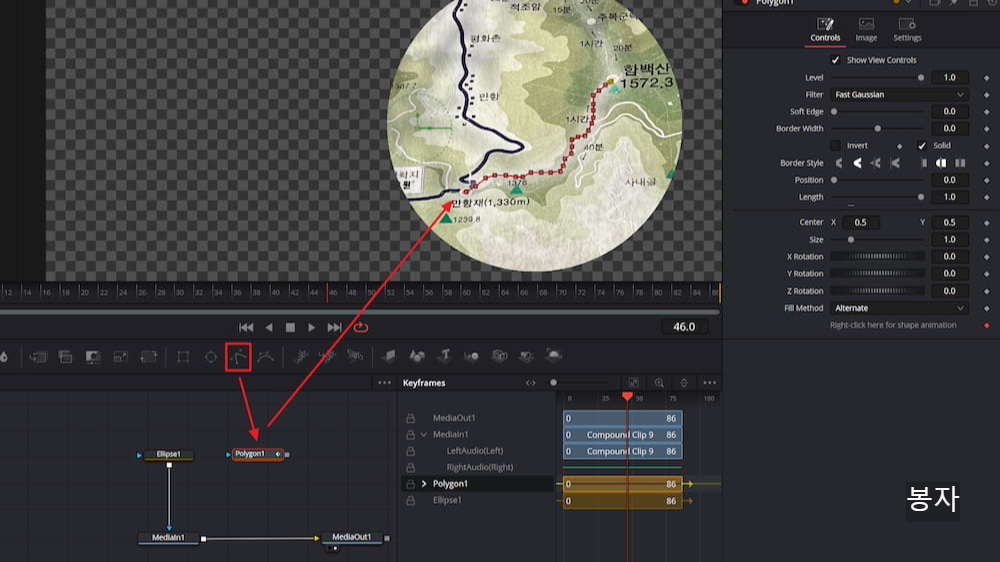Open Keyframes panel options menu
Screen dimensions: 1000x562
[x=709, y=383]
